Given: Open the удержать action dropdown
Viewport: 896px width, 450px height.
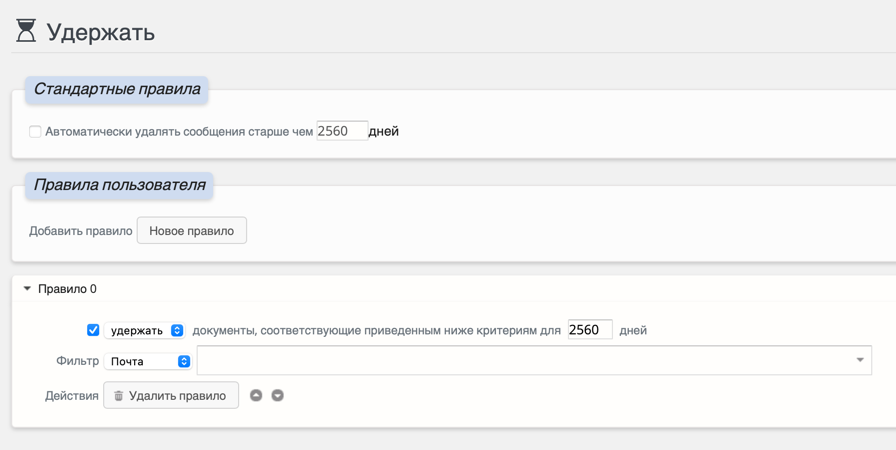Looking at the screenshot, I should (x=146, y=330).
